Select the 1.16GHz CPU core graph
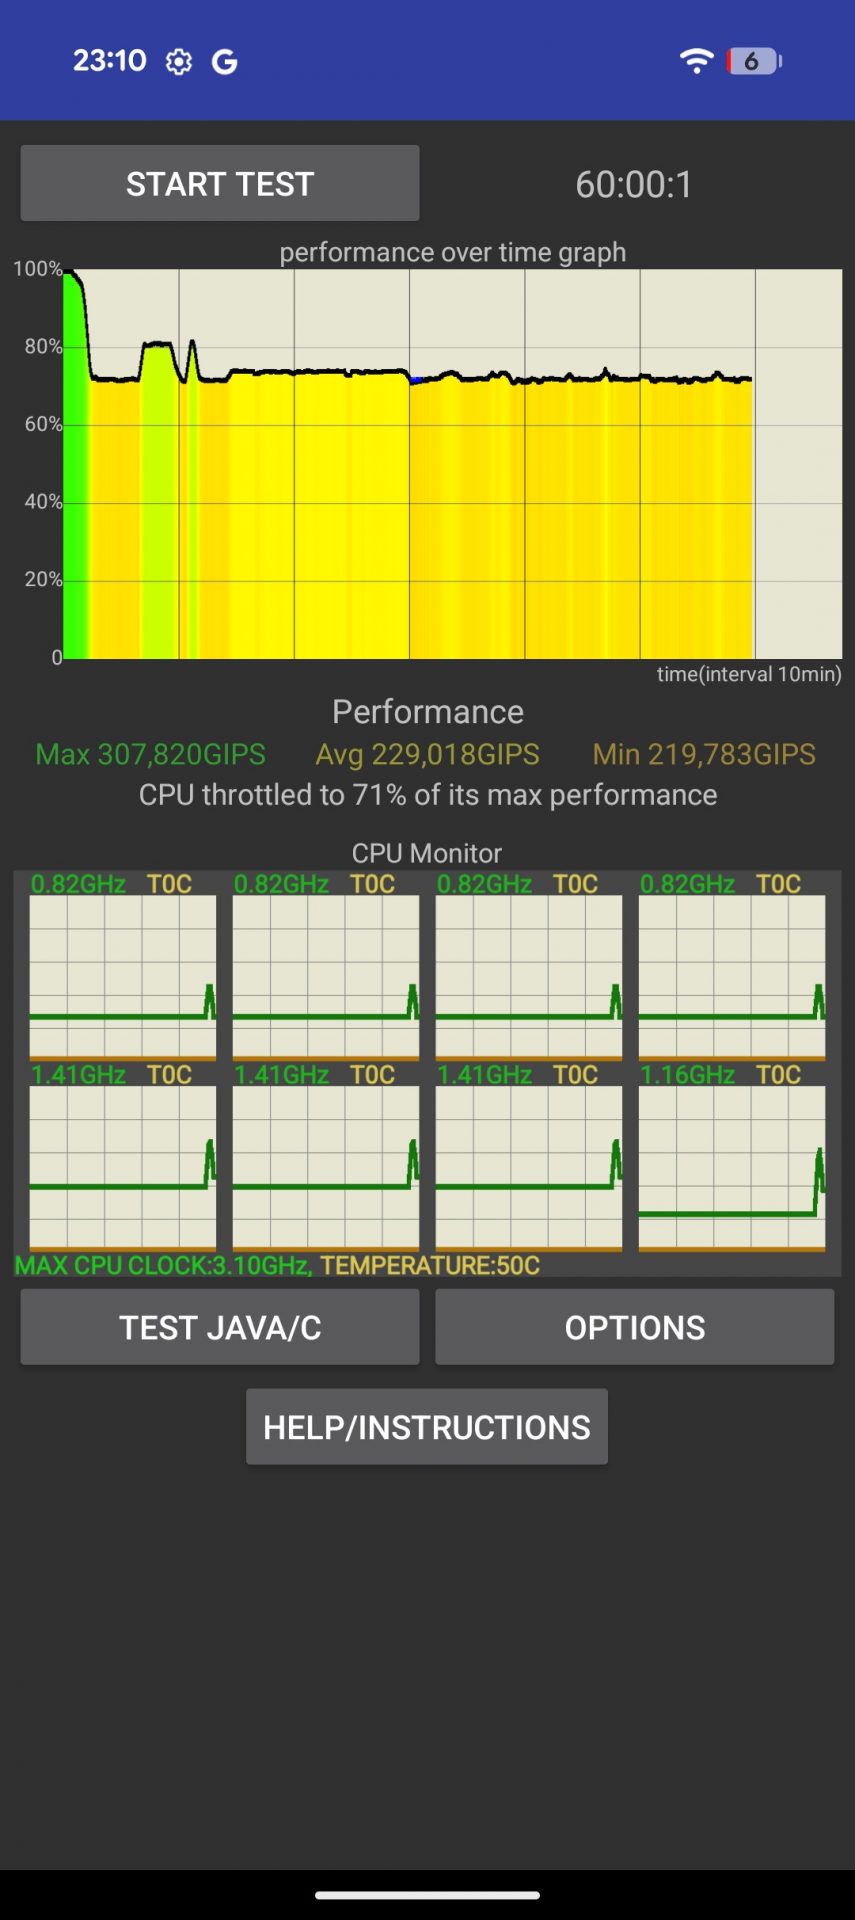Image resolution: width=855 pixels, height=1920 pixels. 732,1167
